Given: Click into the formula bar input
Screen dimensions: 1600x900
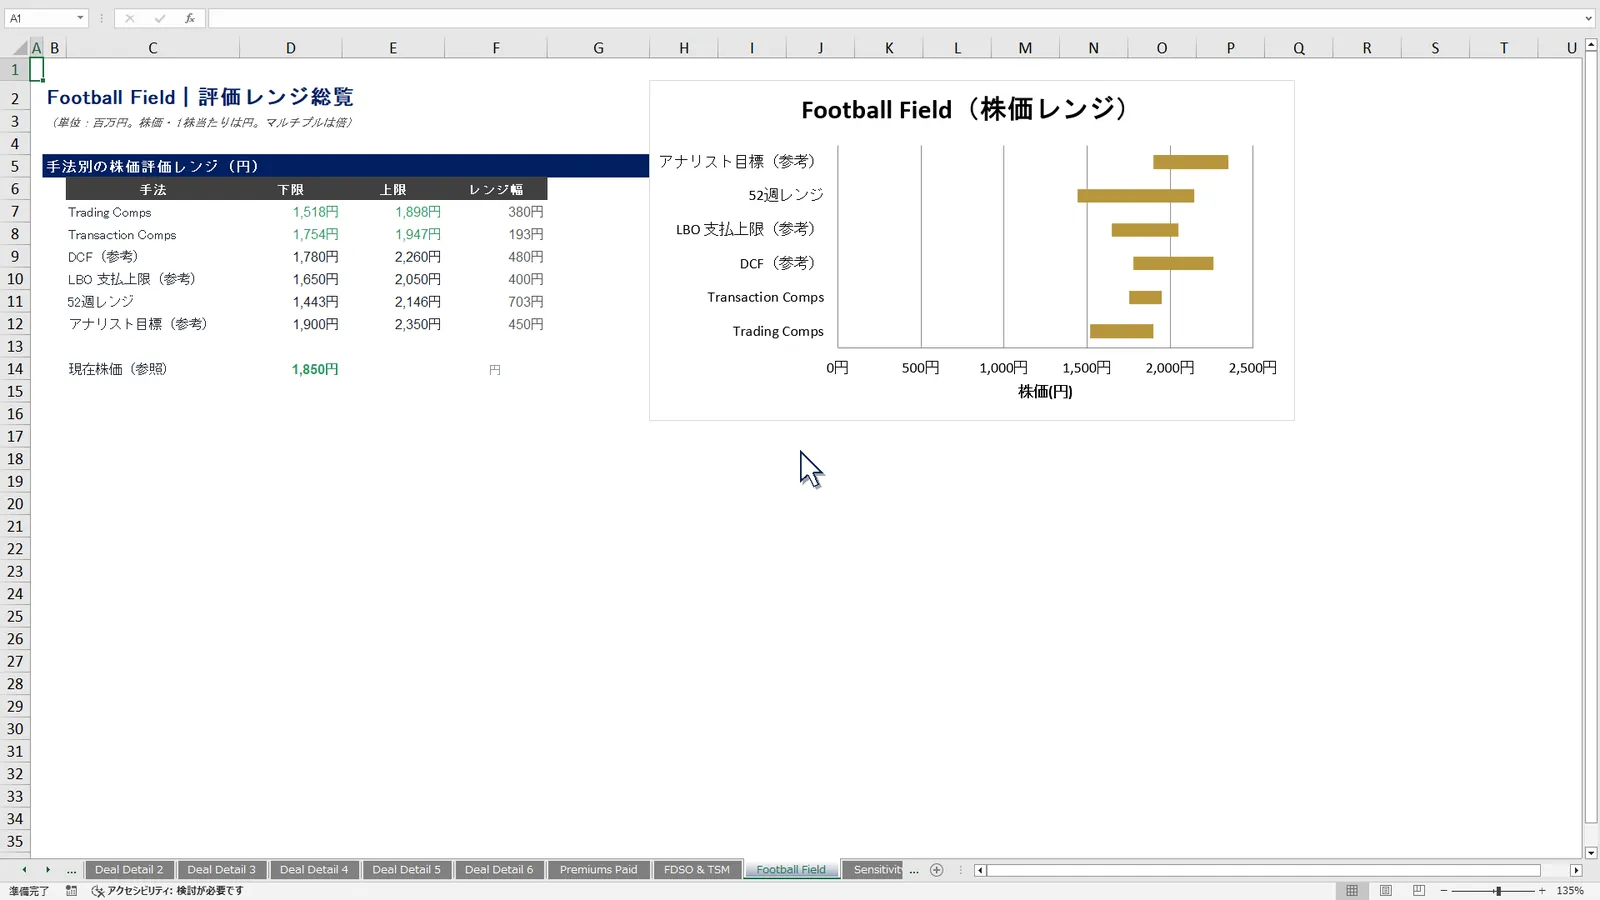Looking at the screenshot, I should click(893, 18).
